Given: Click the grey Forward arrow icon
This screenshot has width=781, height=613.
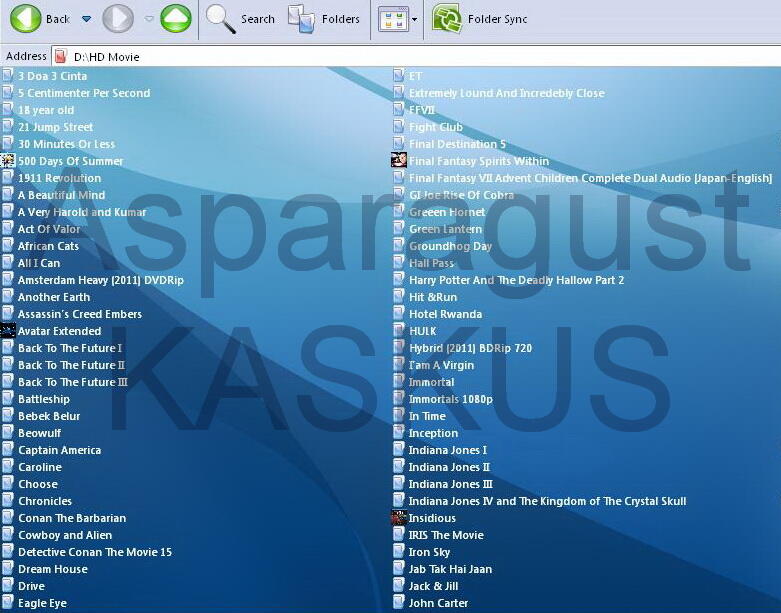Looking at the screenshot, I should [x=118, y=18].
